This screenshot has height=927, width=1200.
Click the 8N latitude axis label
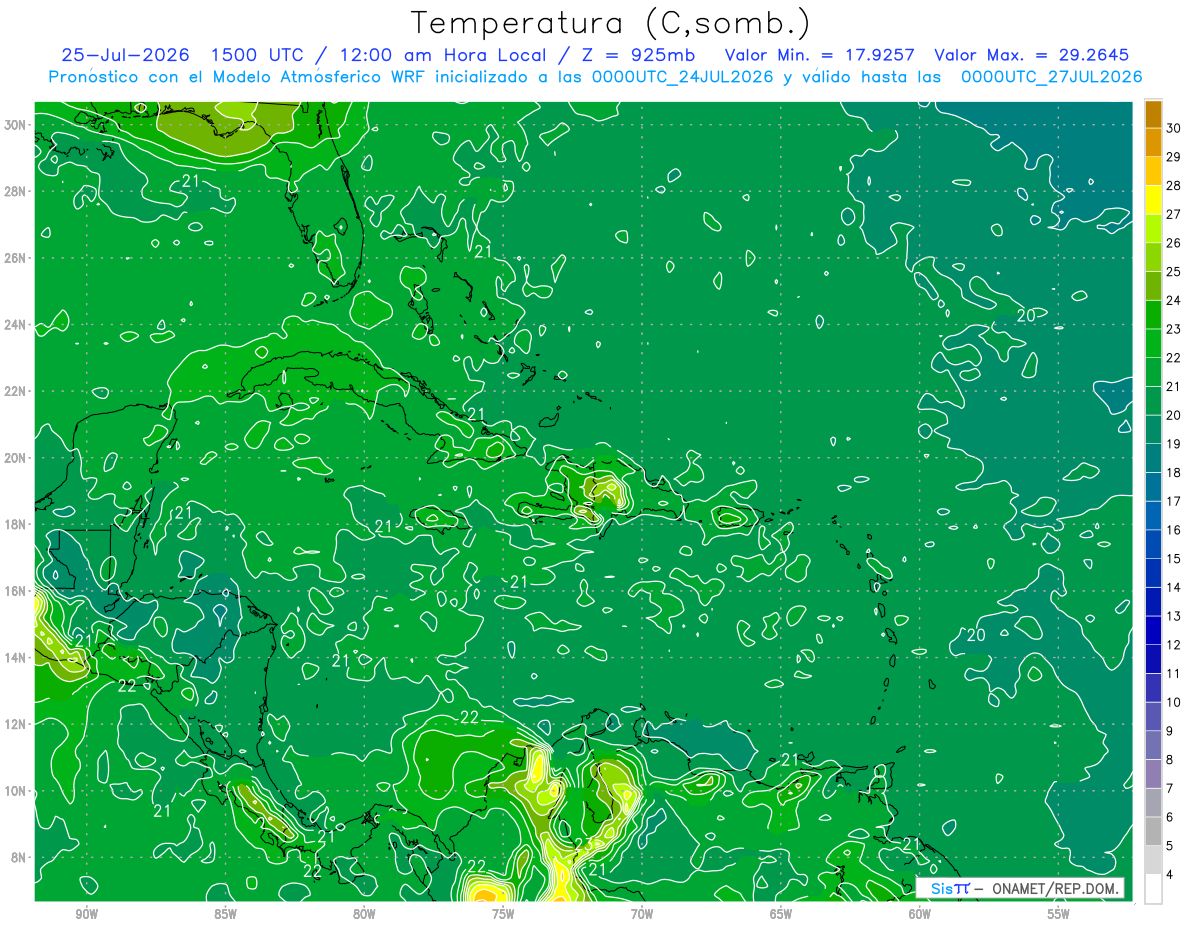18,857
